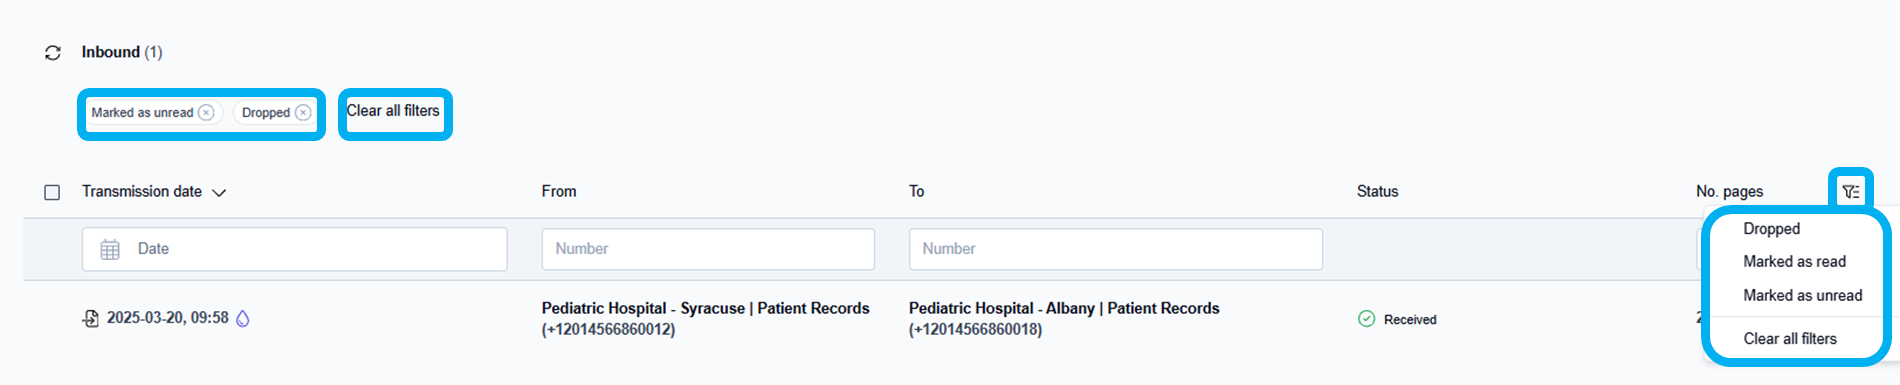Remove the 'Marked as unread' filter chip

coord(206,113)
